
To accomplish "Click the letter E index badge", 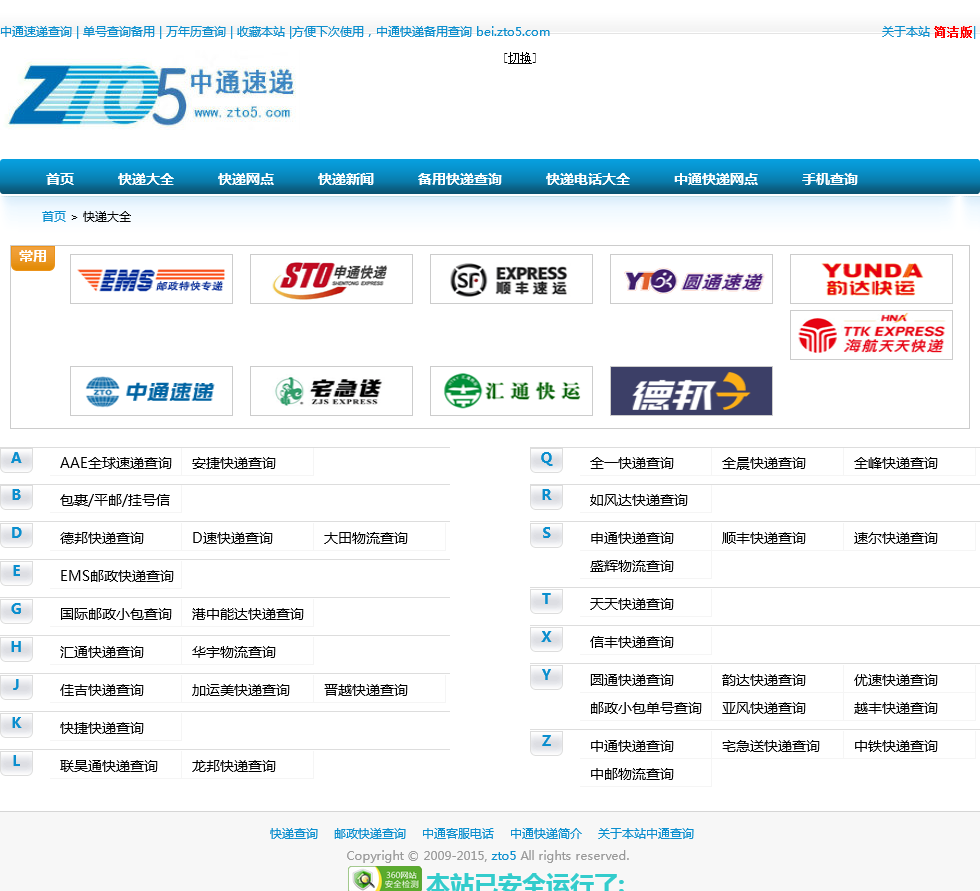I will pyautogui.click(x=16, y=572).
